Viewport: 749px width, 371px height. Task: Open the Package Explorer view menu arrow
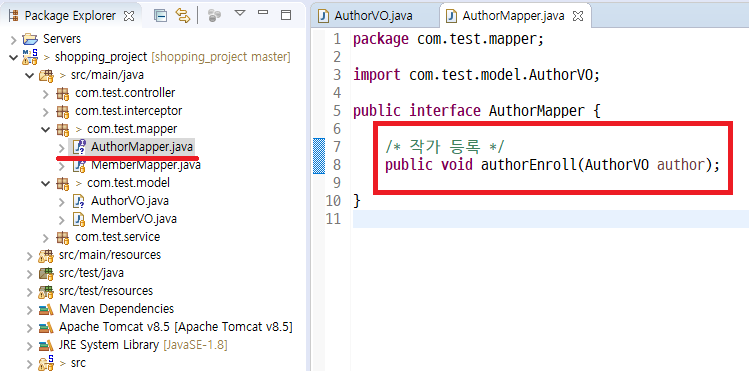(240, 13)
